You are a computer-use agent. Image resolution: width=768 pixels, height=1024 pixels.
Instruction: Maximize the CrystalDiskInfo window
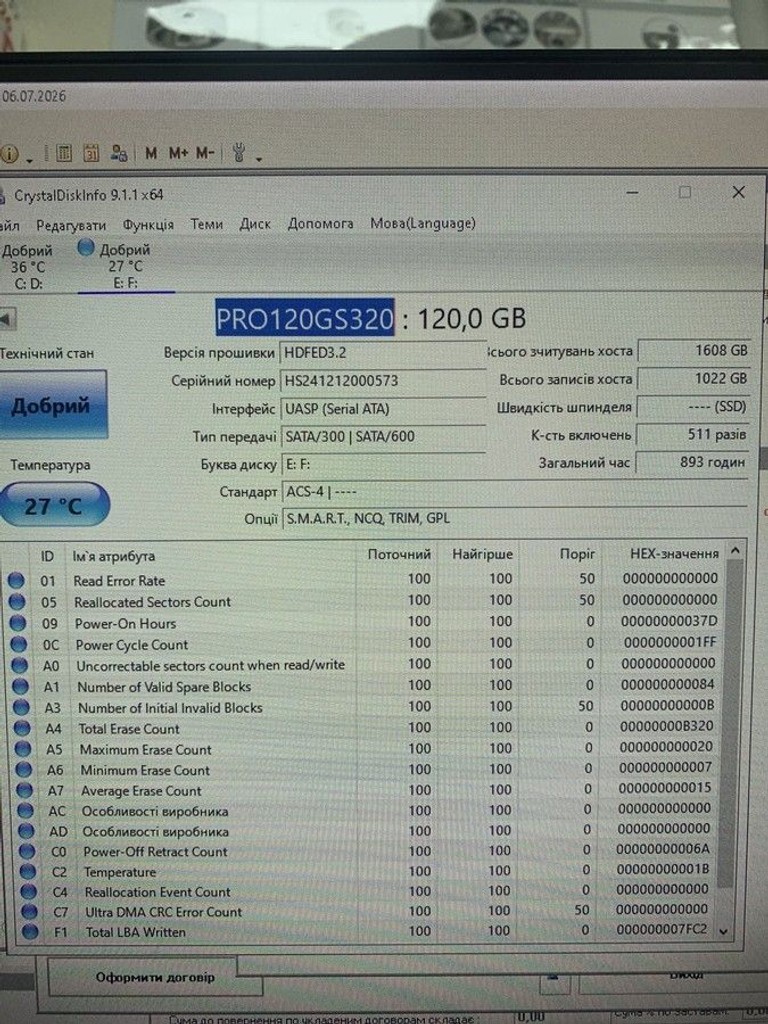pos(685,192)
